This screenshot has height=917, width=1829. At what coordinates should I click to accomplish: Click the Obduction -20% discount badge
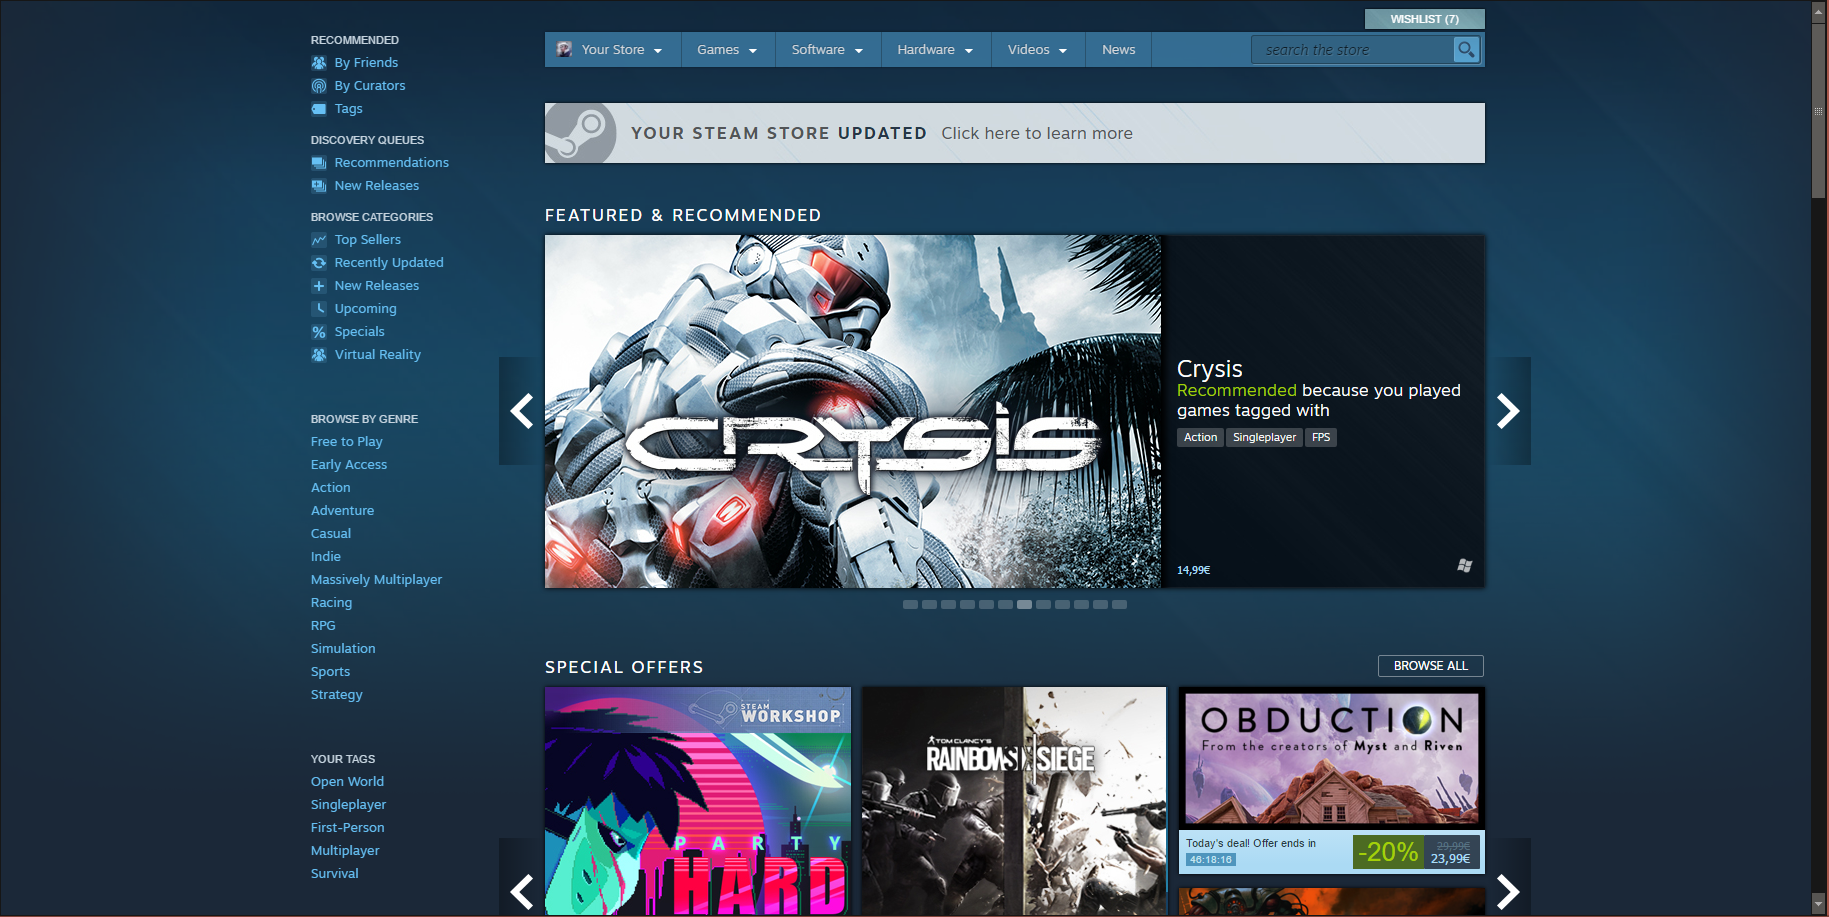point(1388,852)
